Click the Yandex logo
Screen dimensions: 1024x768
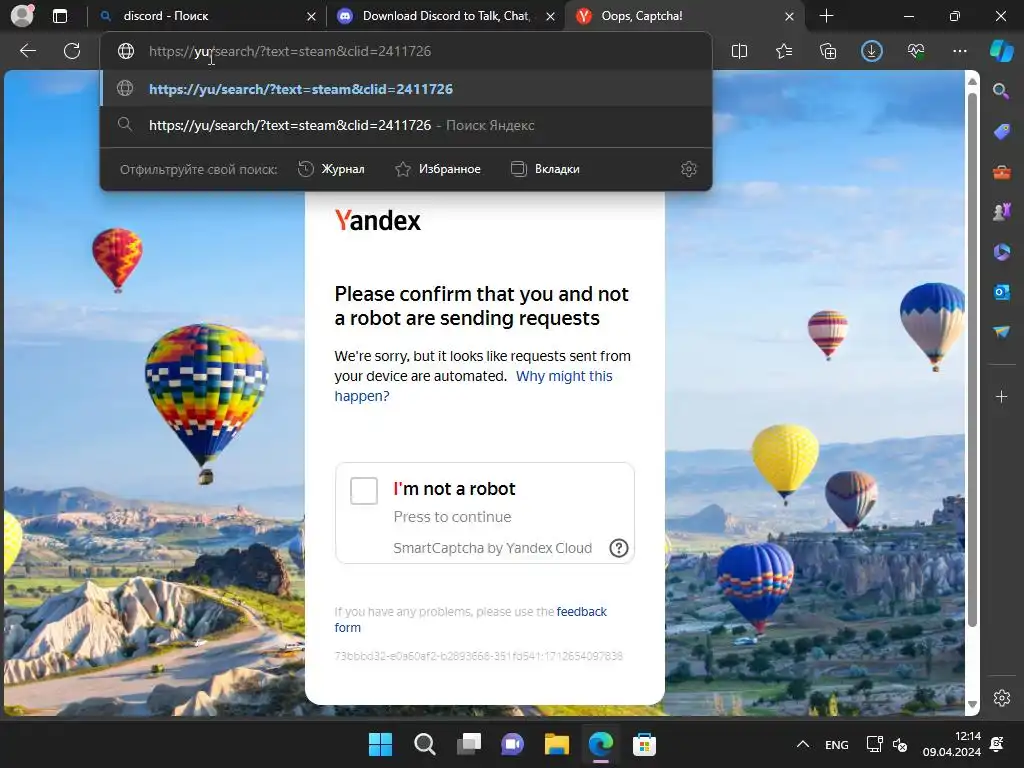(x=377, y=221)
